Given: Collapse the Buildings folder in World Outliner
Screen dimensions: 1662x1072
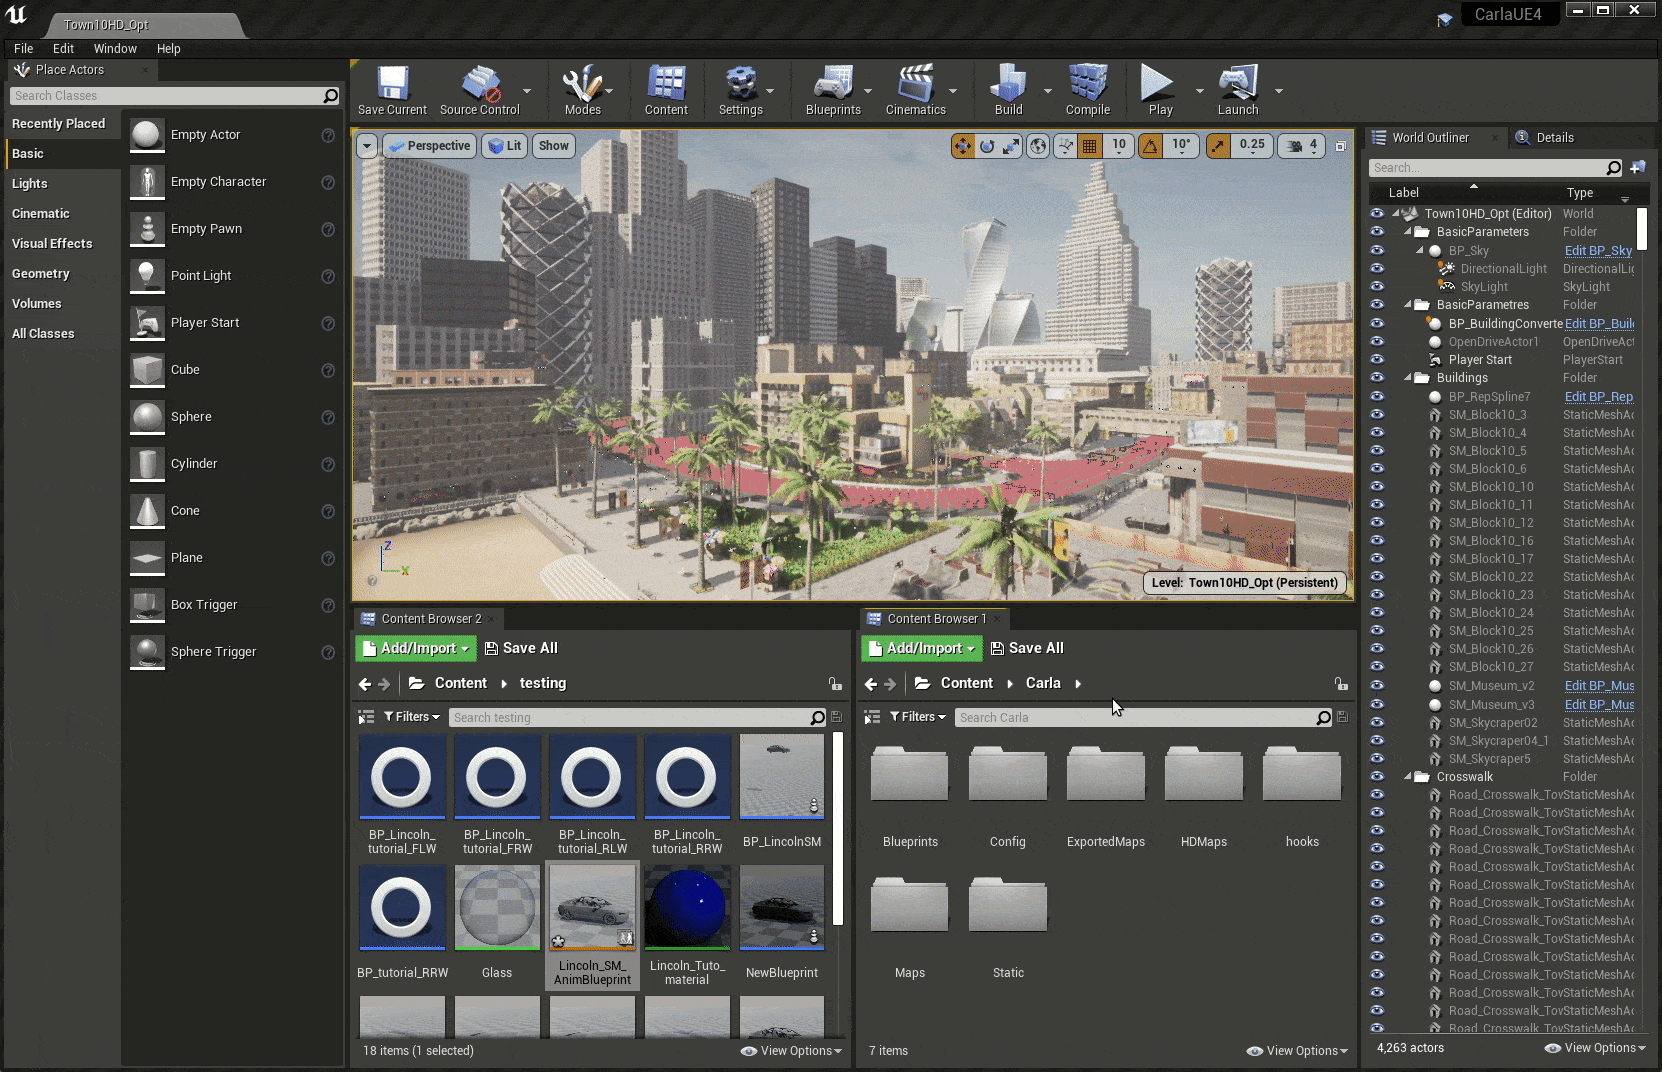Looking at the screenshot, I should tap(1408, 378).
